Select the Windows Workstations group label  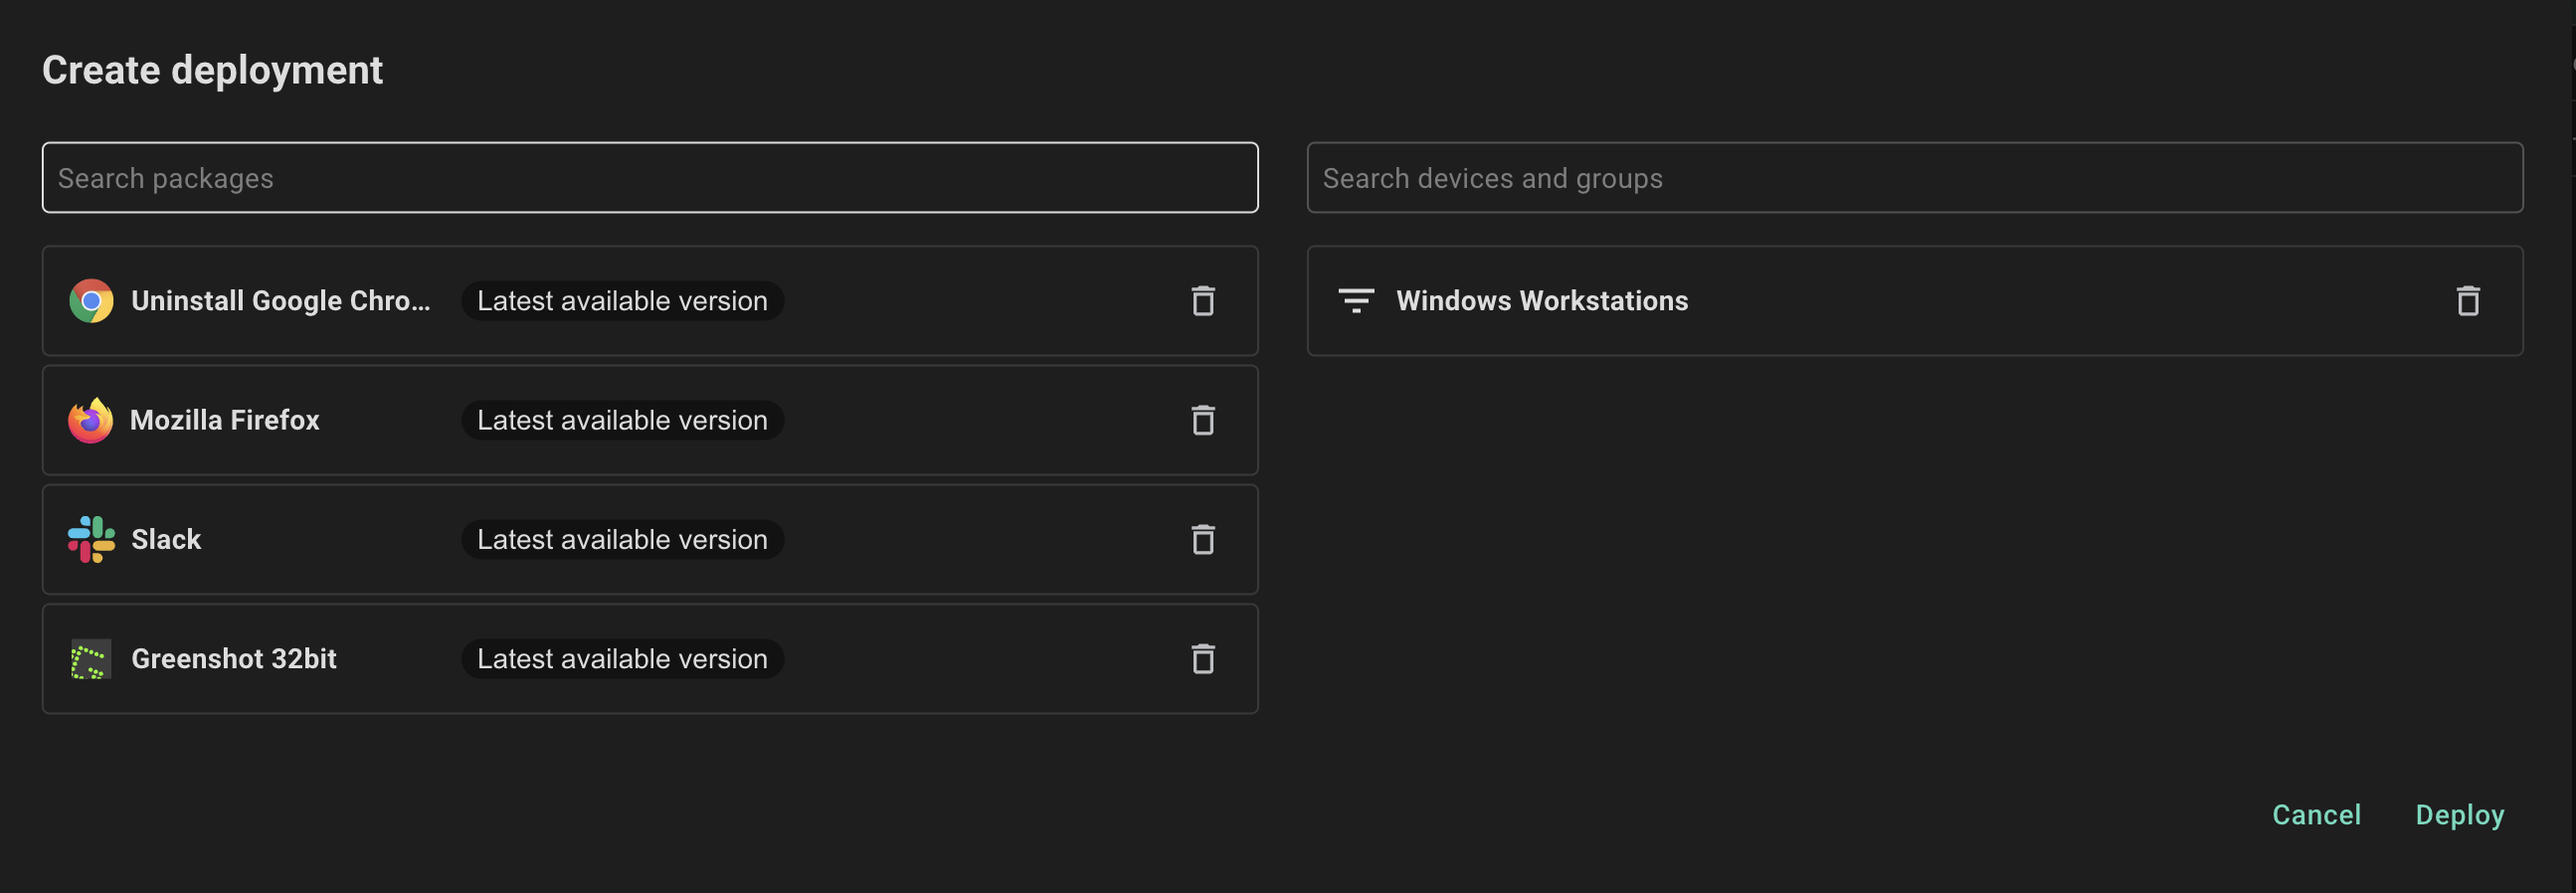click(x=1542, y=301)
